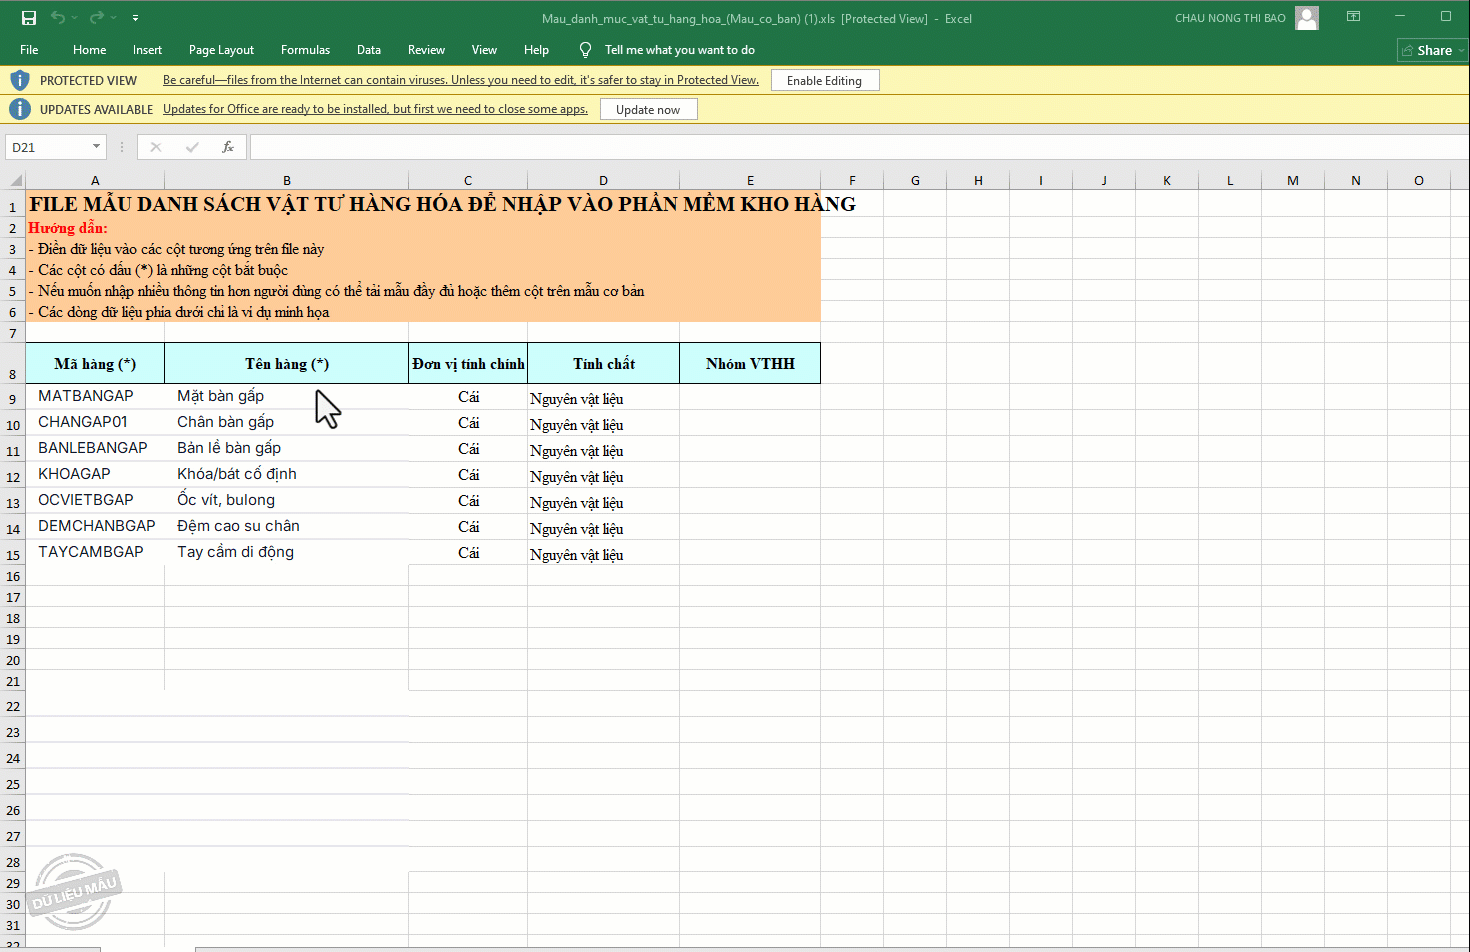The height and width of the screenshot is (952, 1470).
Task: Open Ribbon Display Options icon
Action: coord(1353,17)
